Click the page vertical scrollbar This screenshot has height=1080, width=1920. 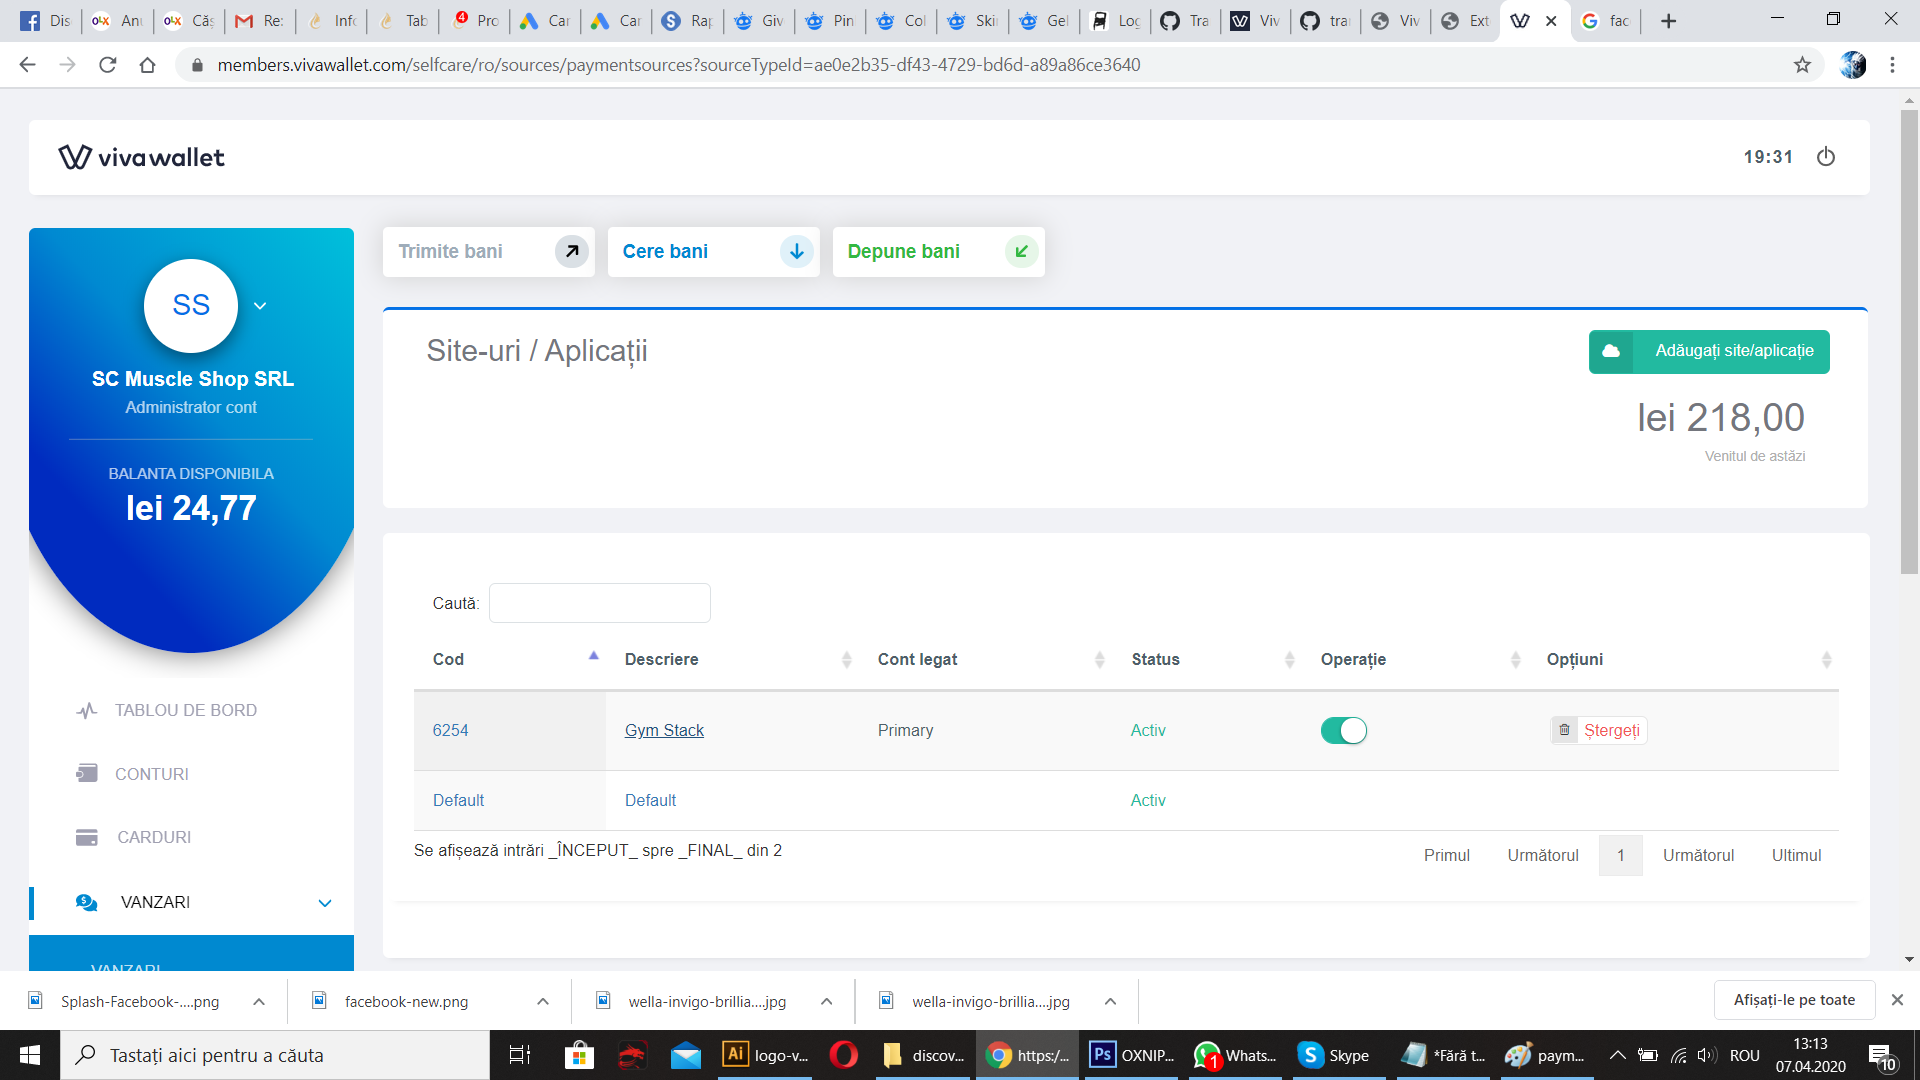(x=1909, y=340)
